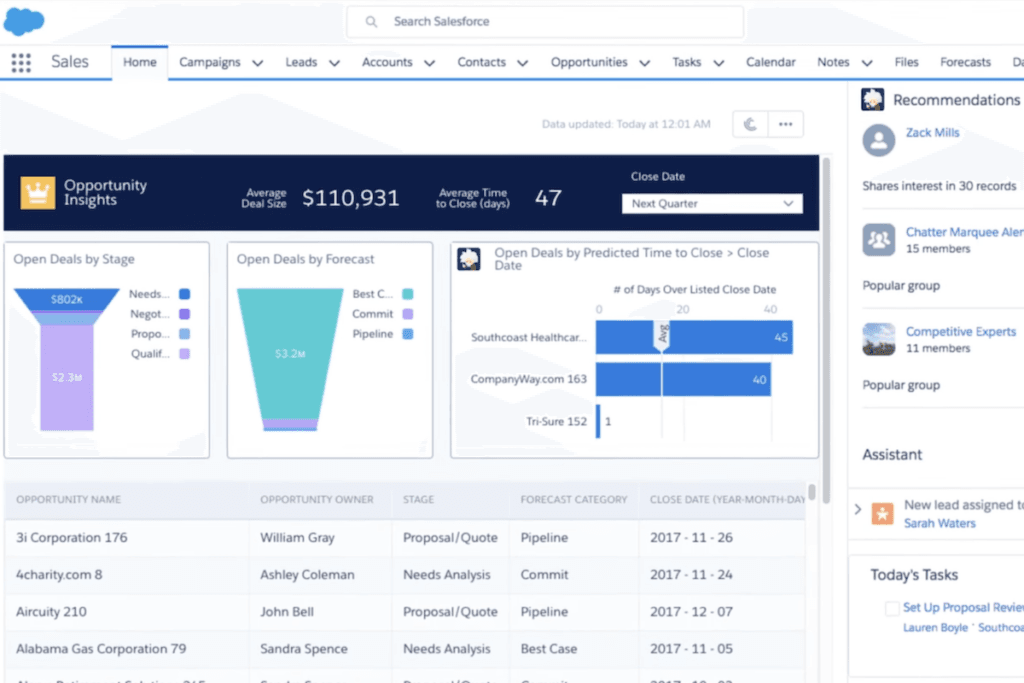Click the orange new lead star icon

882,514
